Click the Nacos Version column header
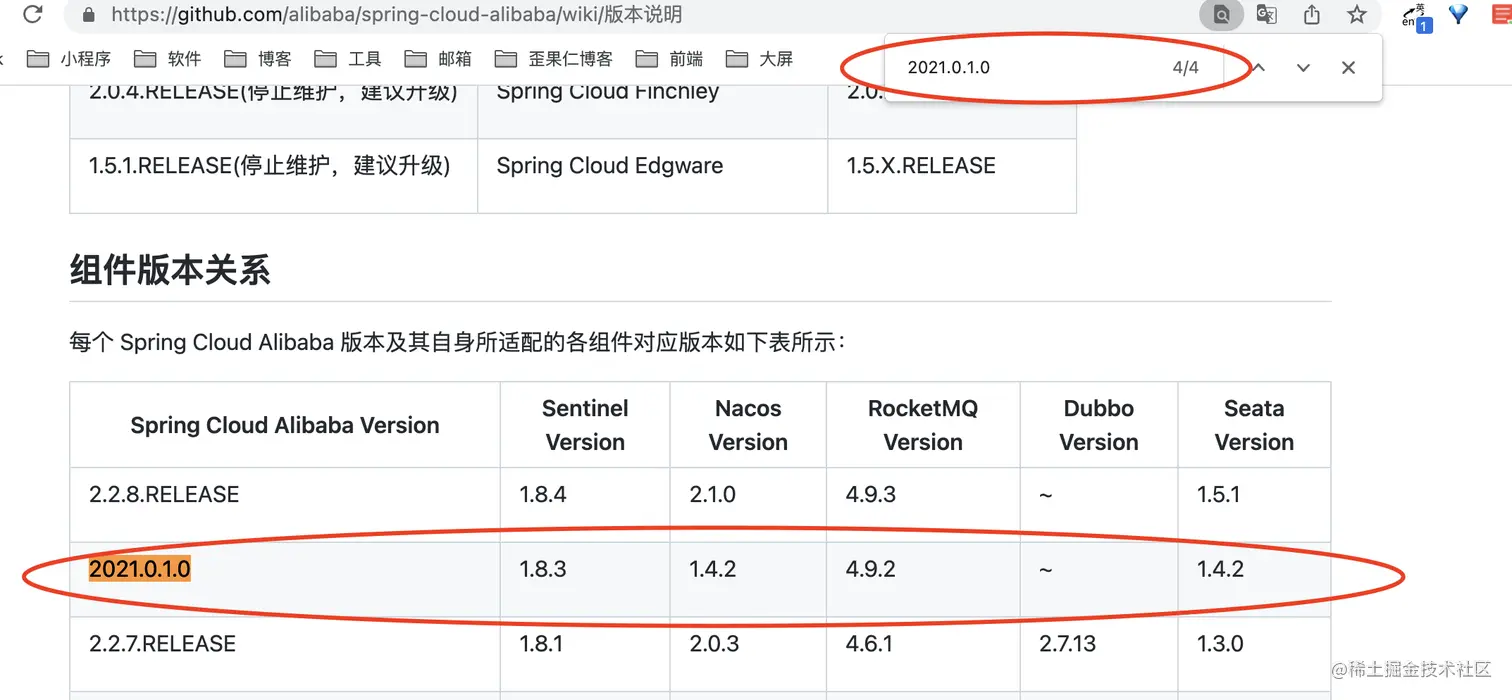Image resolution: width=1512 pixels, height=700 pixels. [x=748, y=425]
